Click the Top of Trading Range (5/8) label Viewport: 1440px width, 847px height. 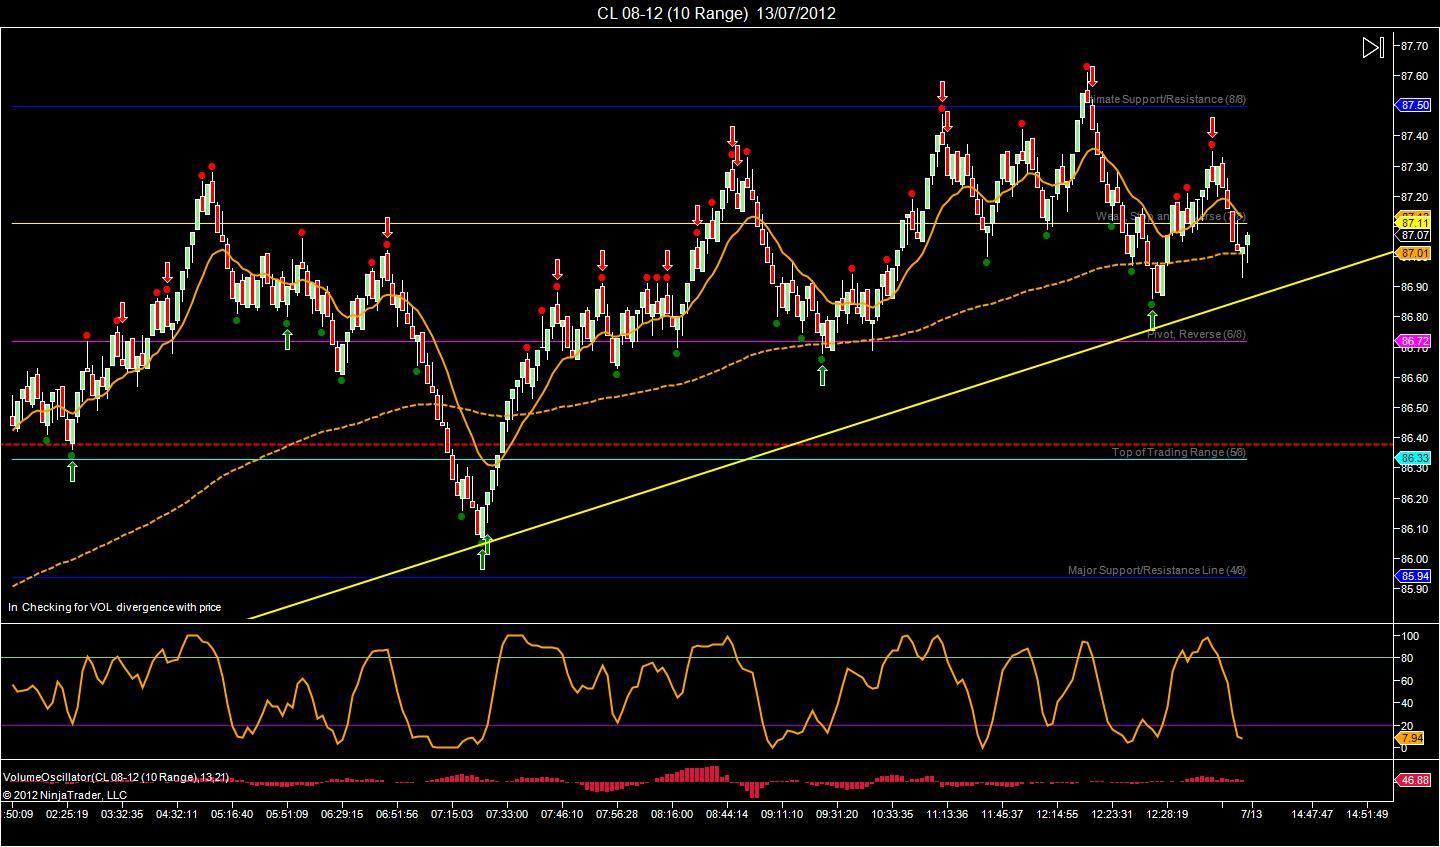[1179, 452]
